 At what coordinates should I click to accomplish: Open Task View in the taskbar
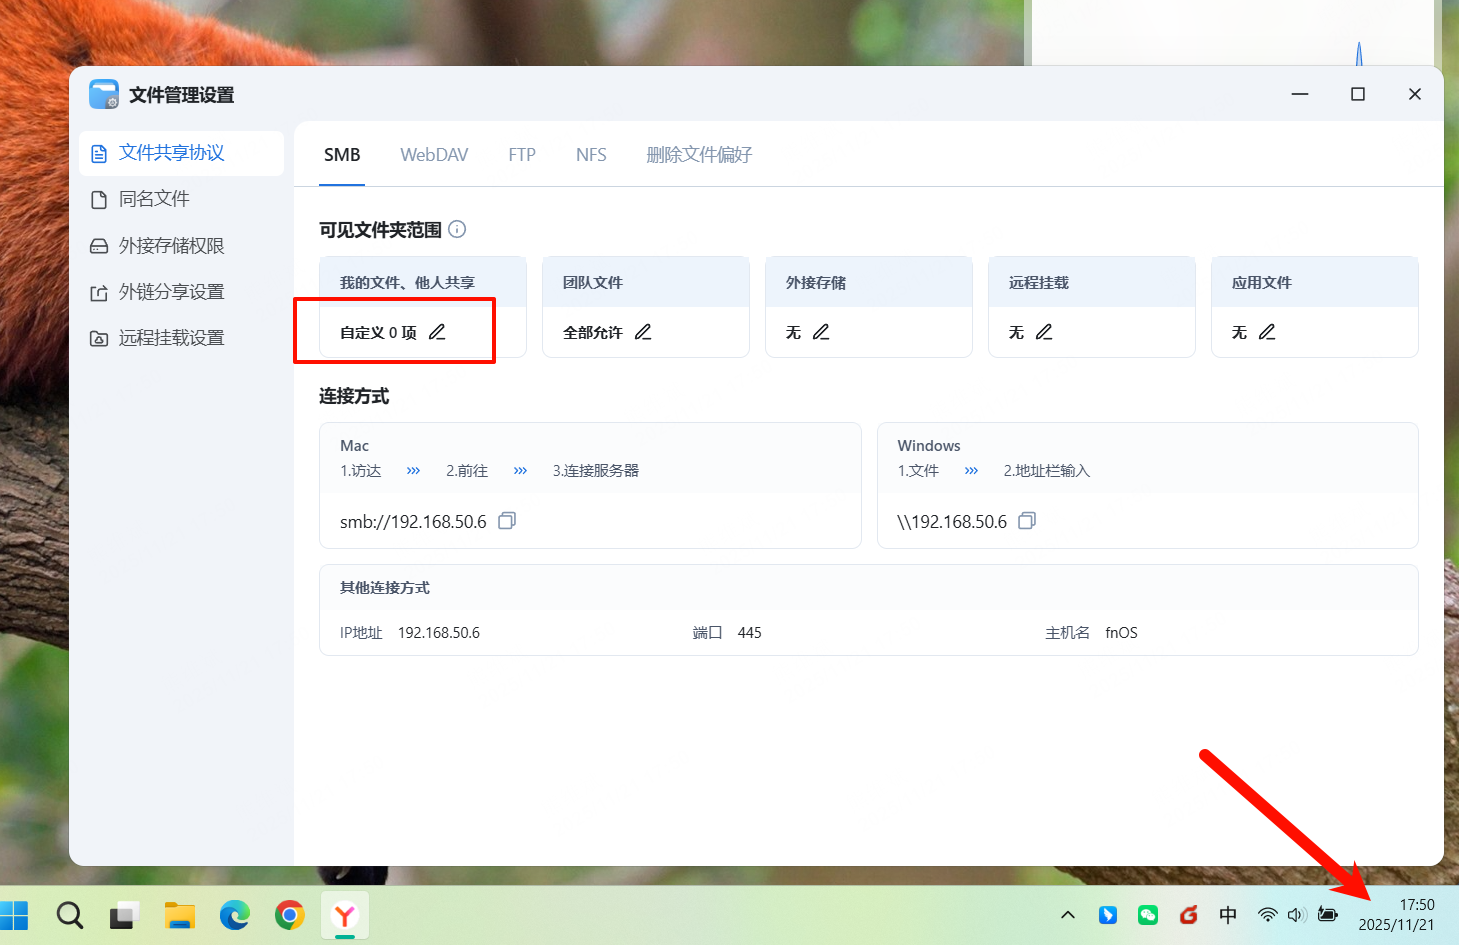point(124,915)
